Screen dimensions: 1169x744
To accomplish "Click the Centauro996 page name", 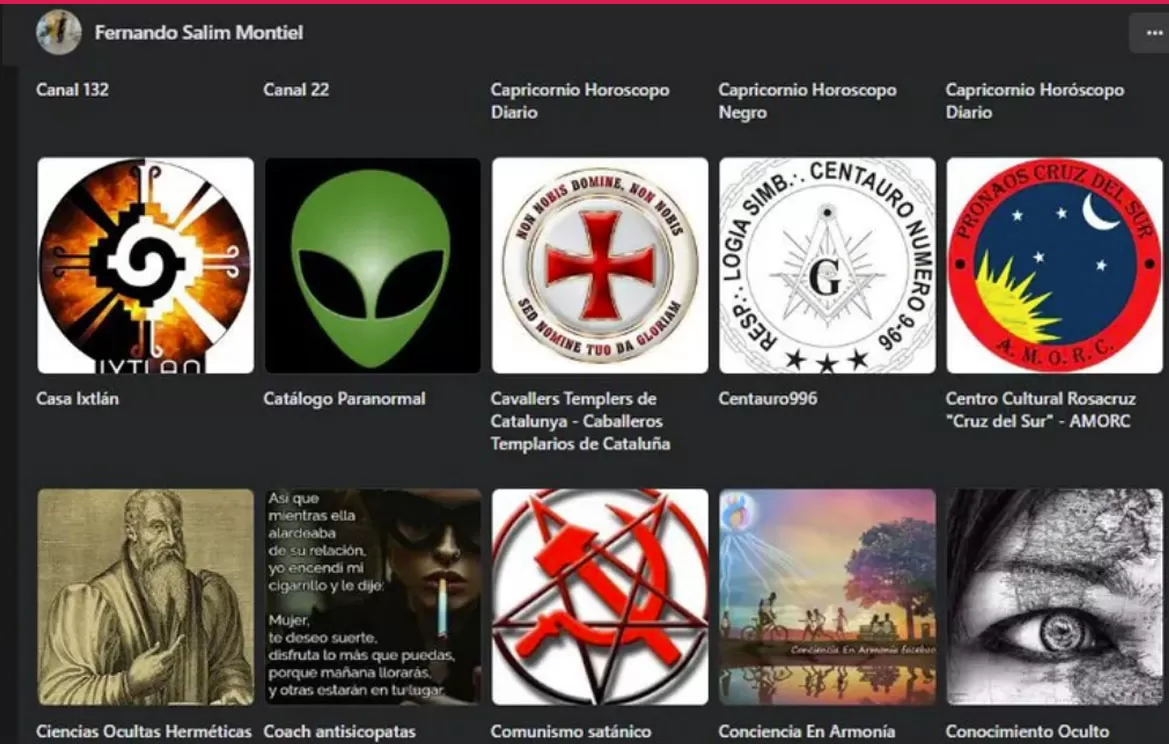I will (767, 399).
